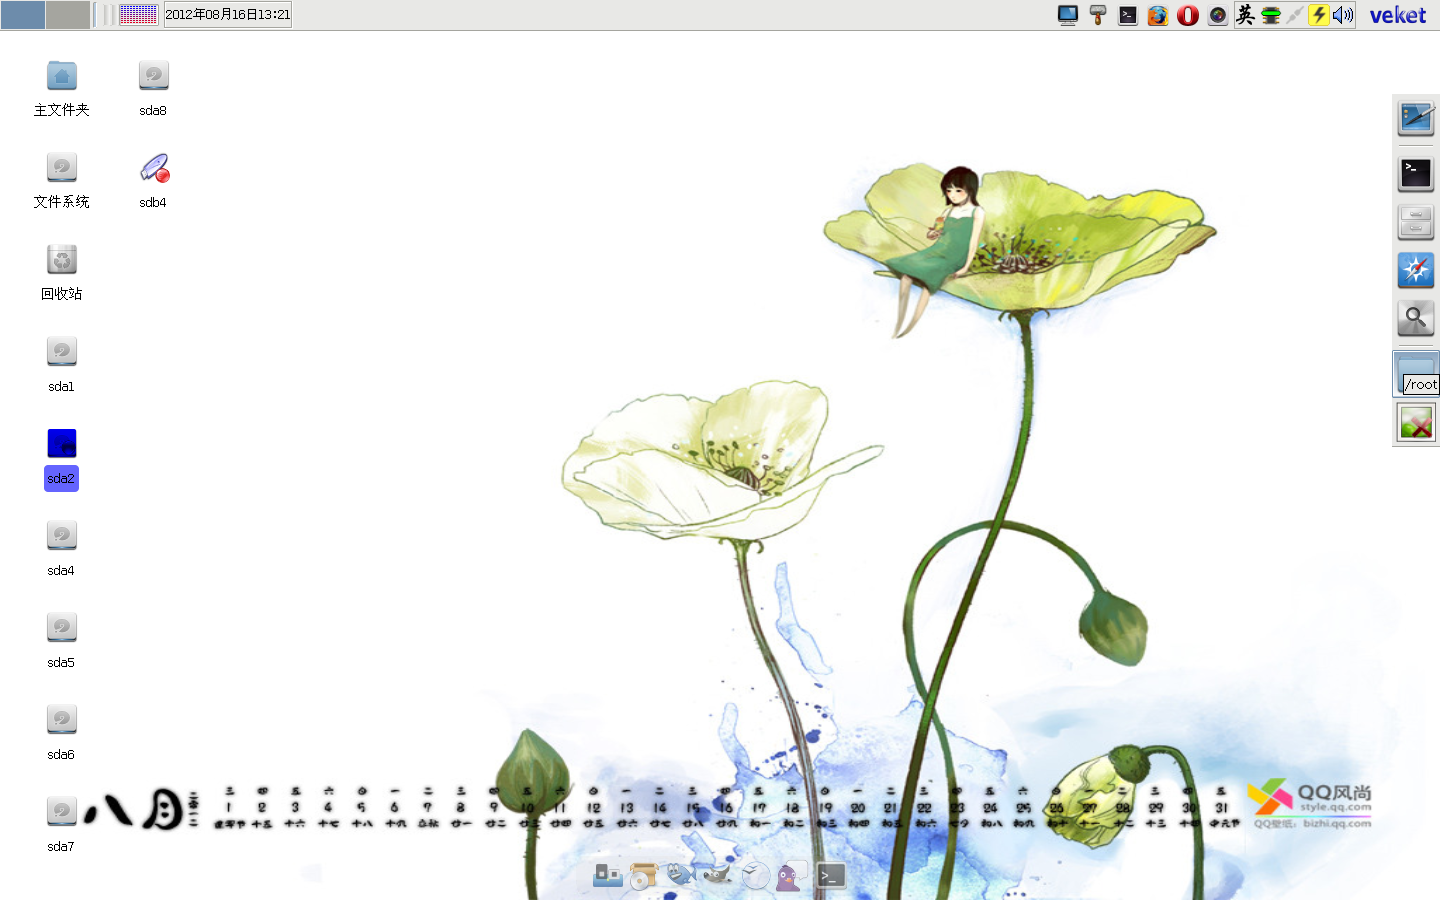The image size is (1440, 900).
Task: Open the /root folder in right dock
Action: (1417, 374)
